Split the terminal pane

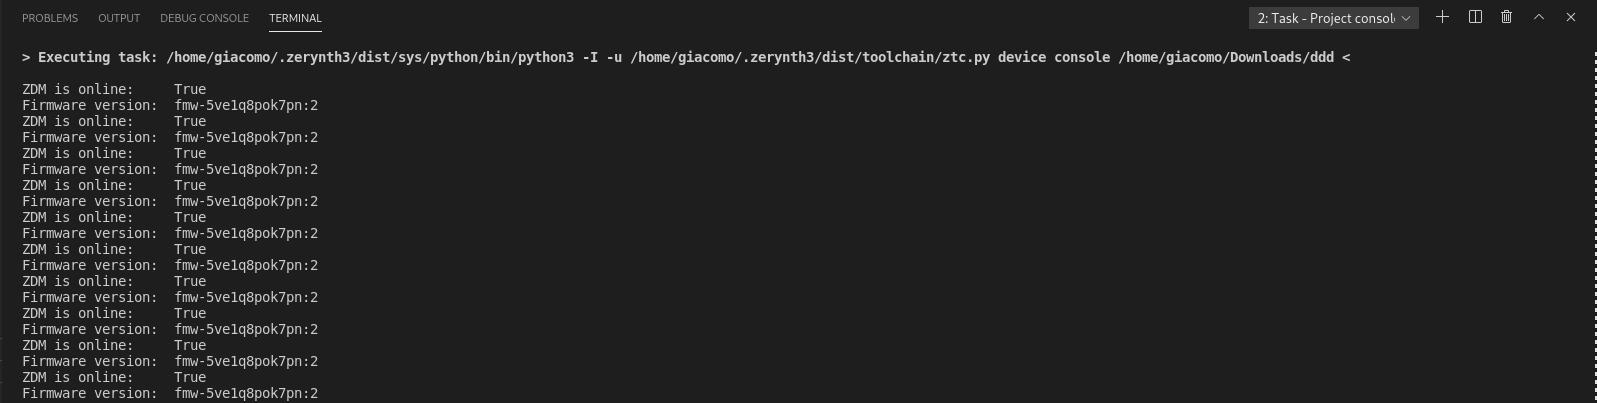tap(1475, 17)
